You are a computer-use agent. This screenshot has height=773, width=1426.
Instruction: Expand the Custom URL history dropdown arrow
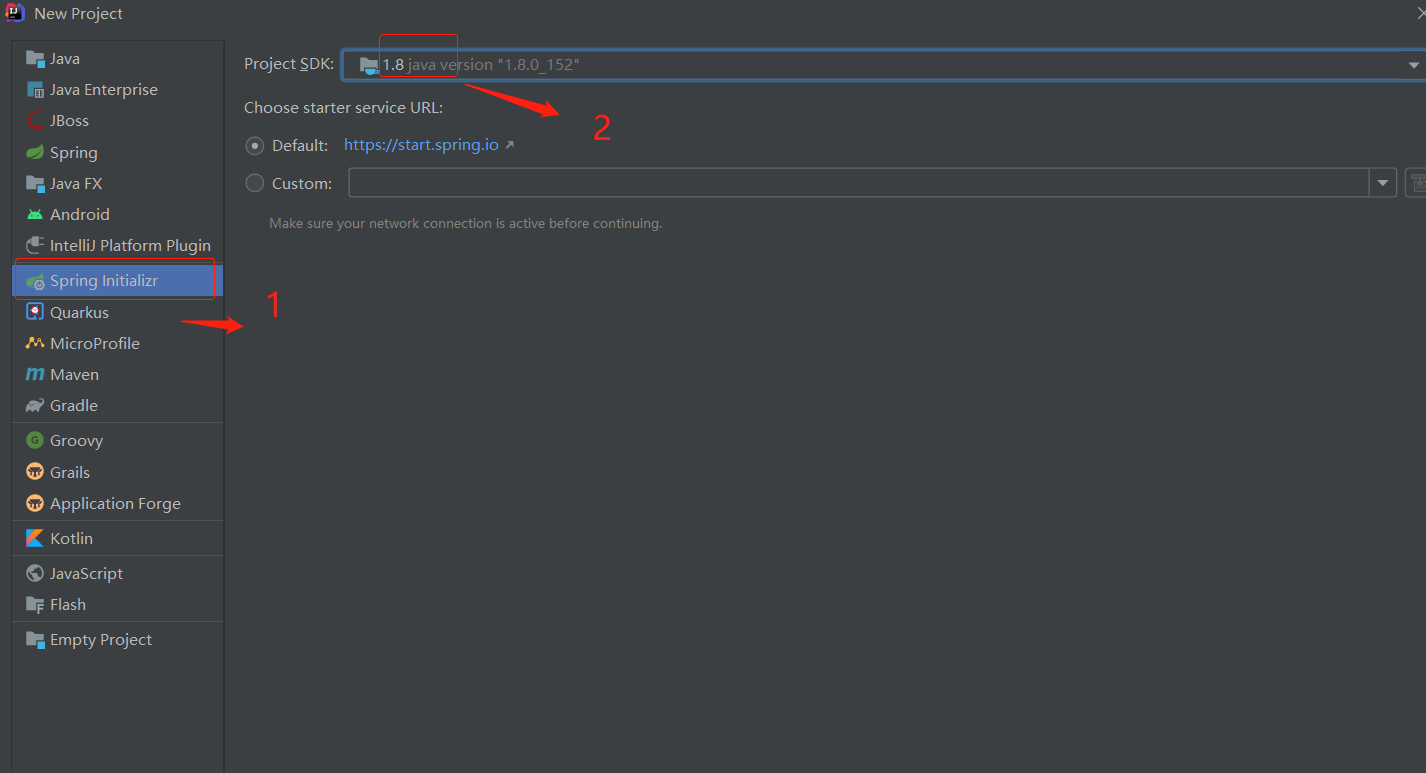coord(1383,183)
